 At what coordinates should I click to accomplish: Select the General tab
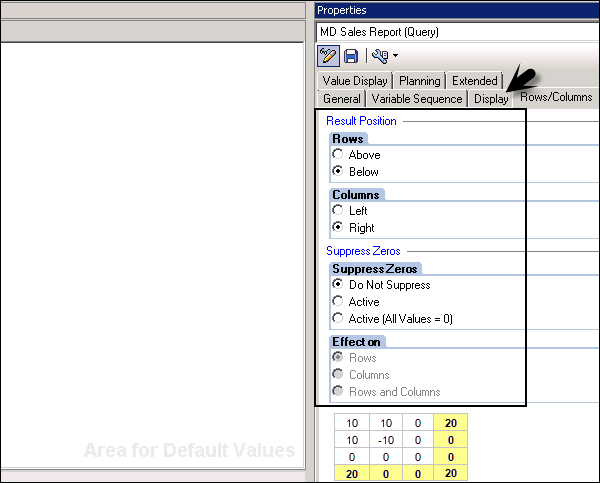point(342,99)
